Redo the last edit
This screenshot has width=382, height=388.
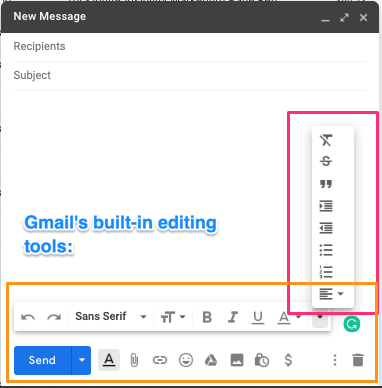(x=54, y=317)
